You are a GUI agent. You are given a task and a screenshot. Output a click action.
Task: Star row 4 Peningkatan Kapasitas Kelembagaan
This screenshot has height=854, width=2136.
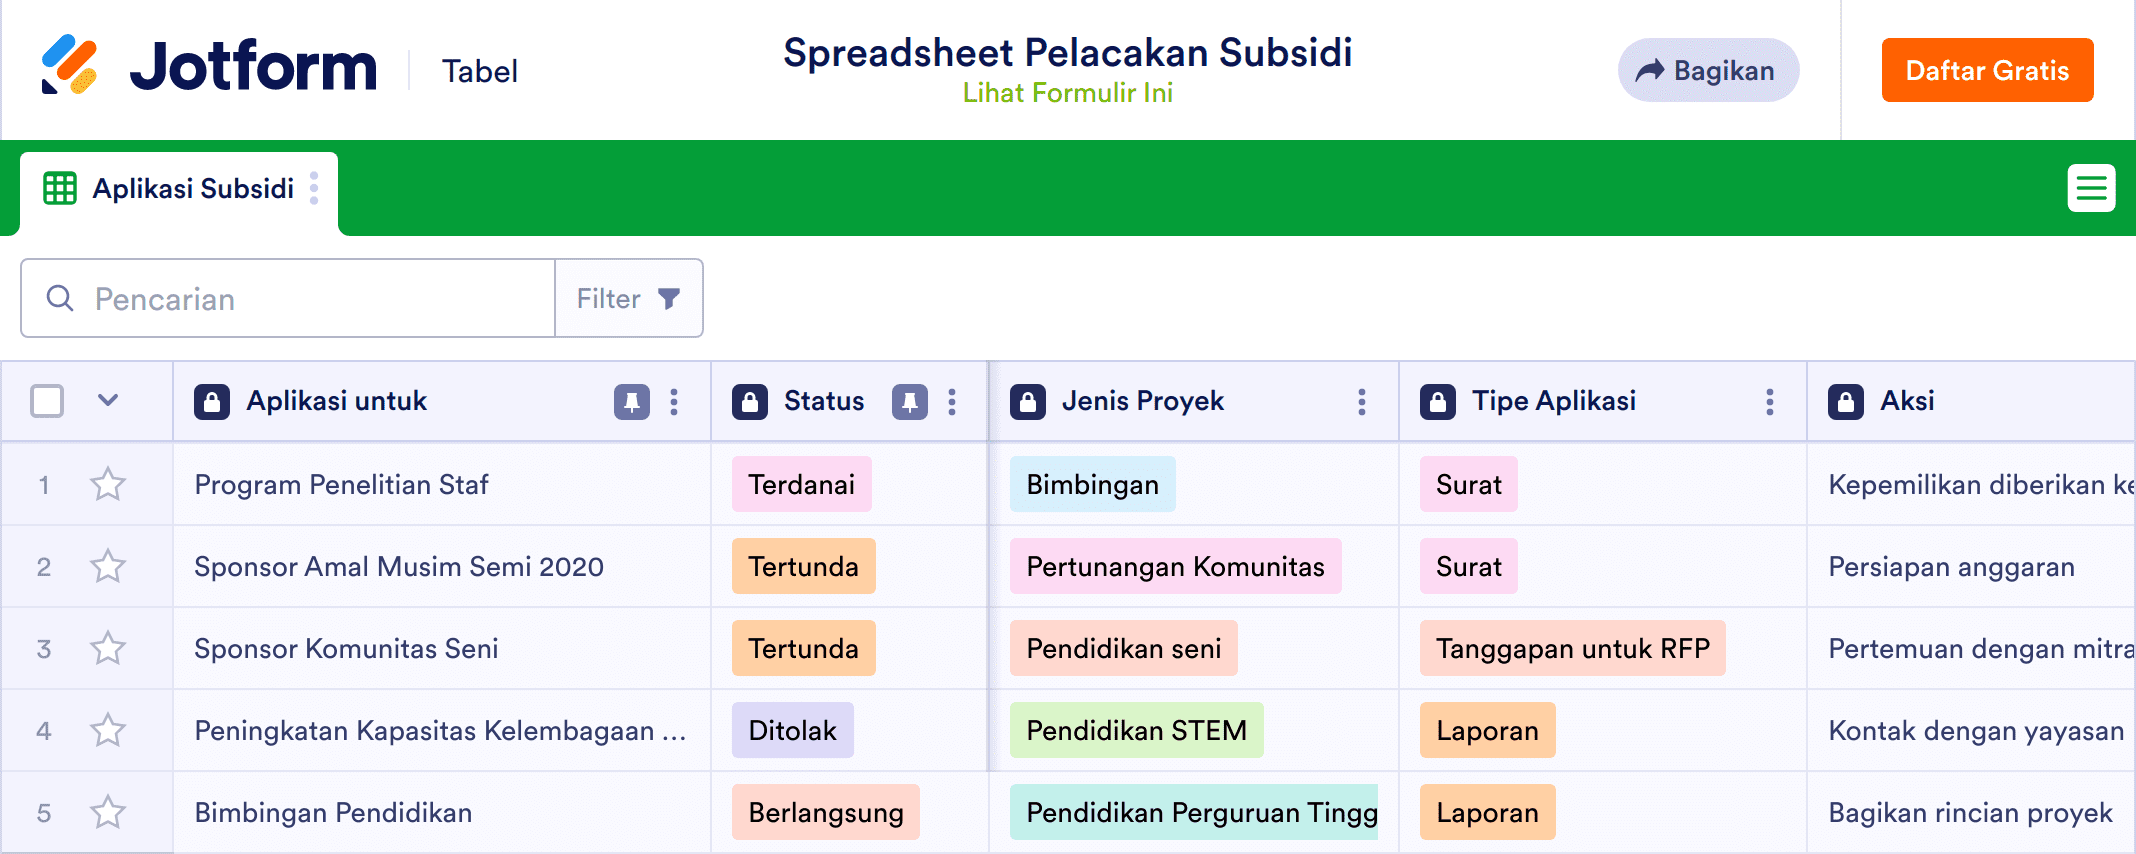click(108, 731)
